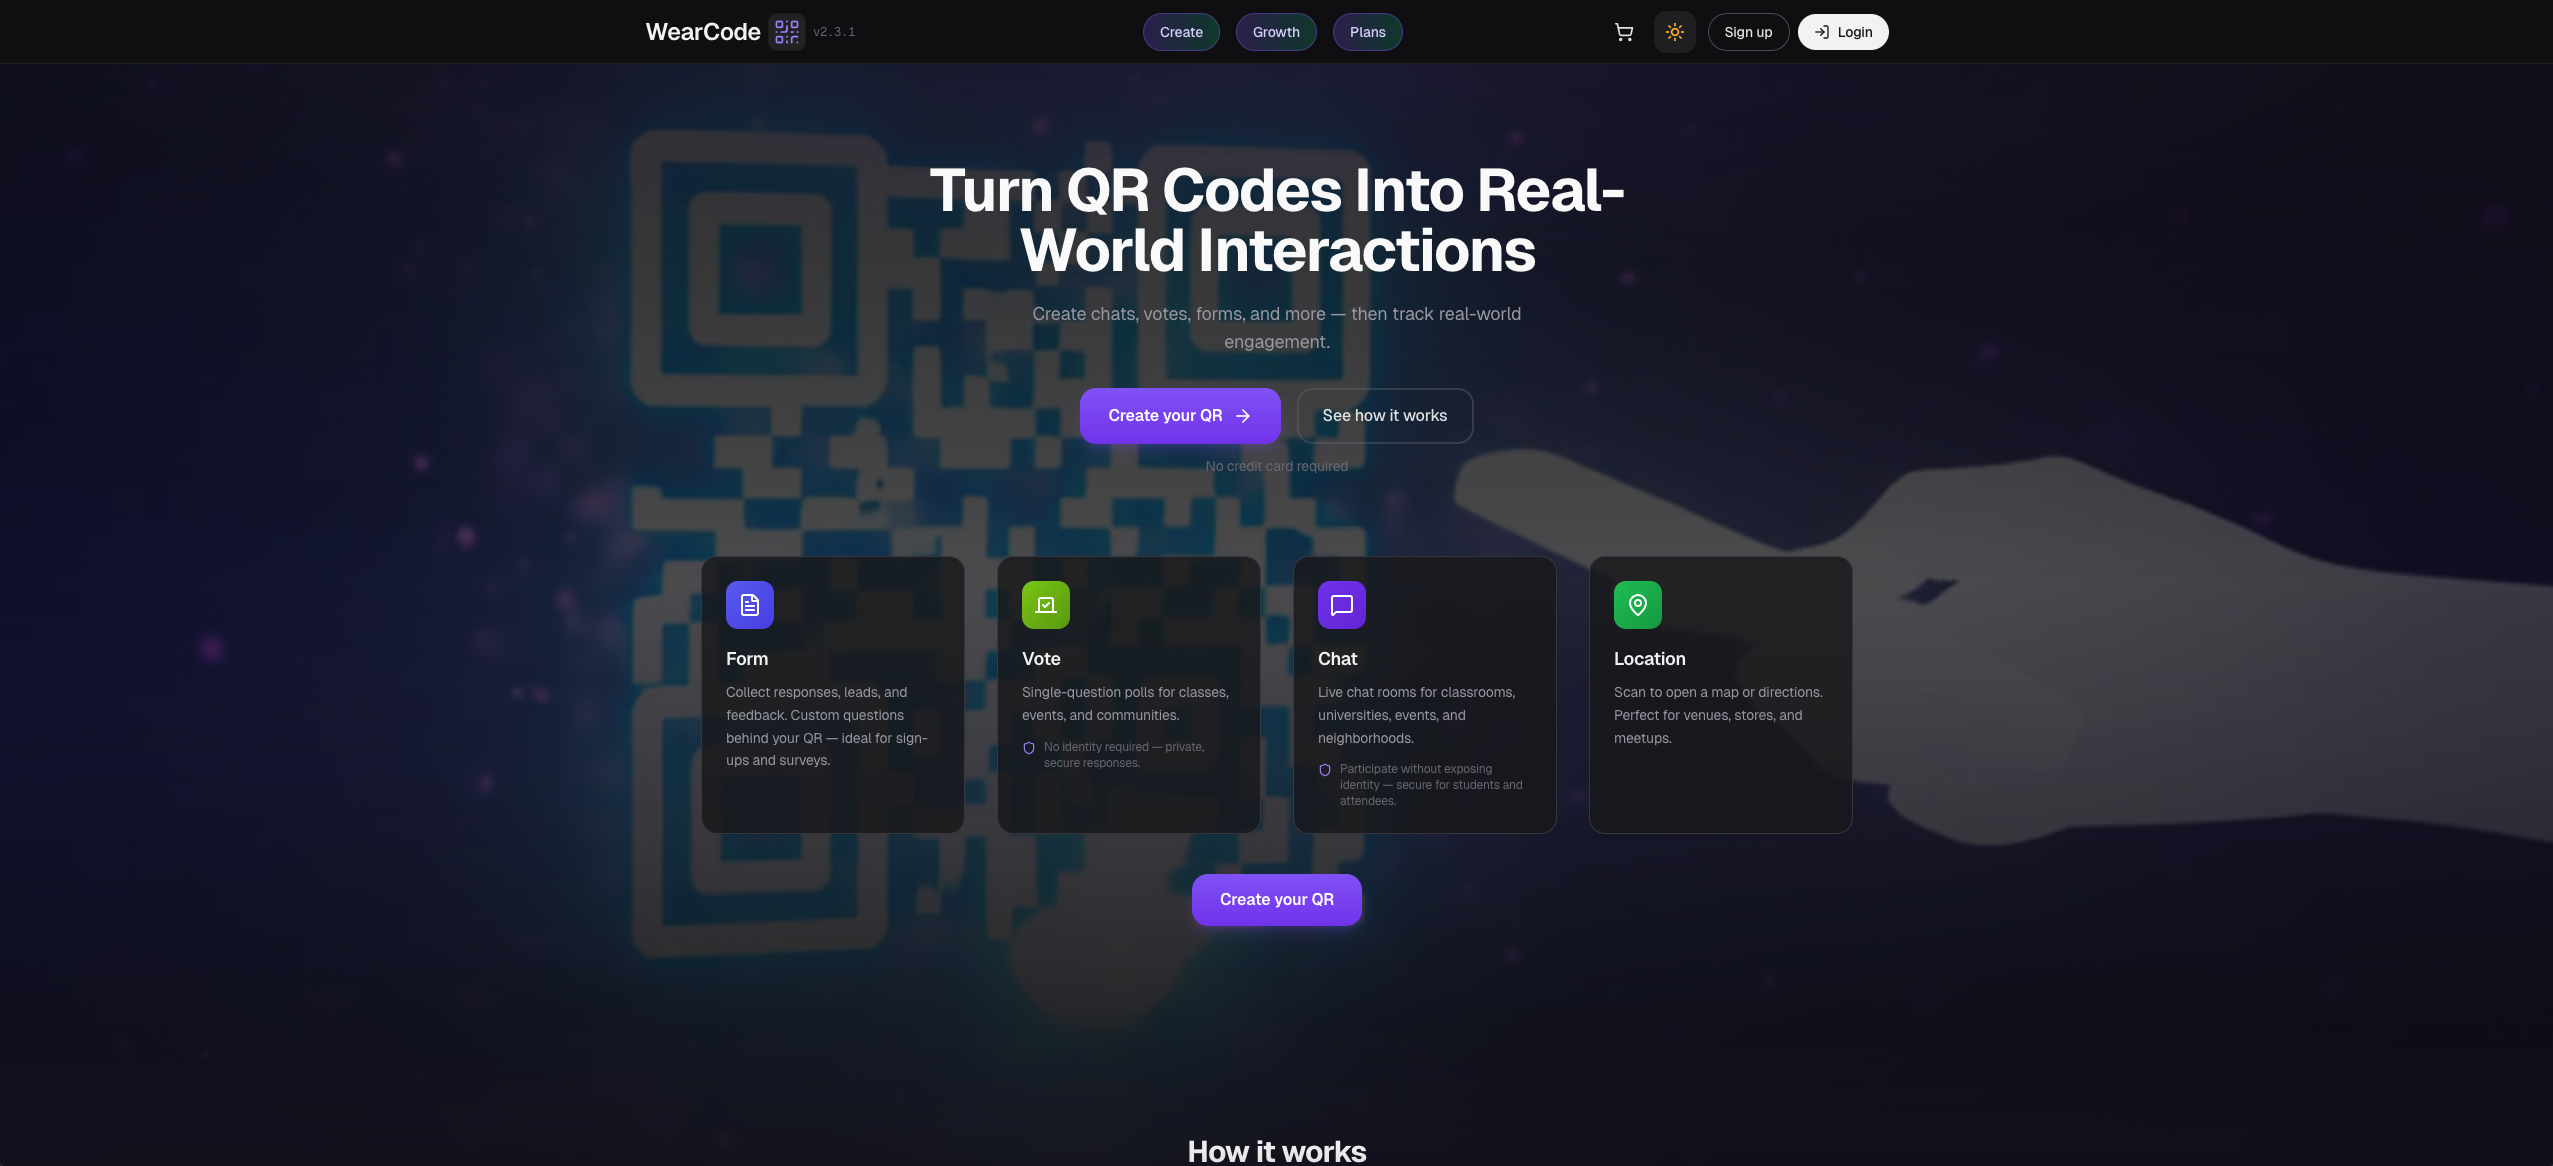
Task: Open the shopping cart icon
Action: click(1623, 31)
